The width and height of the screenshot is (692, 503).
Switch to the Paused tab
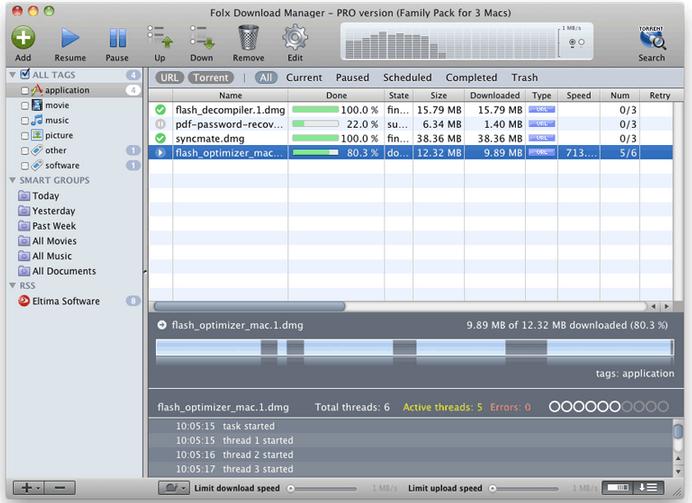pos(352,77)
